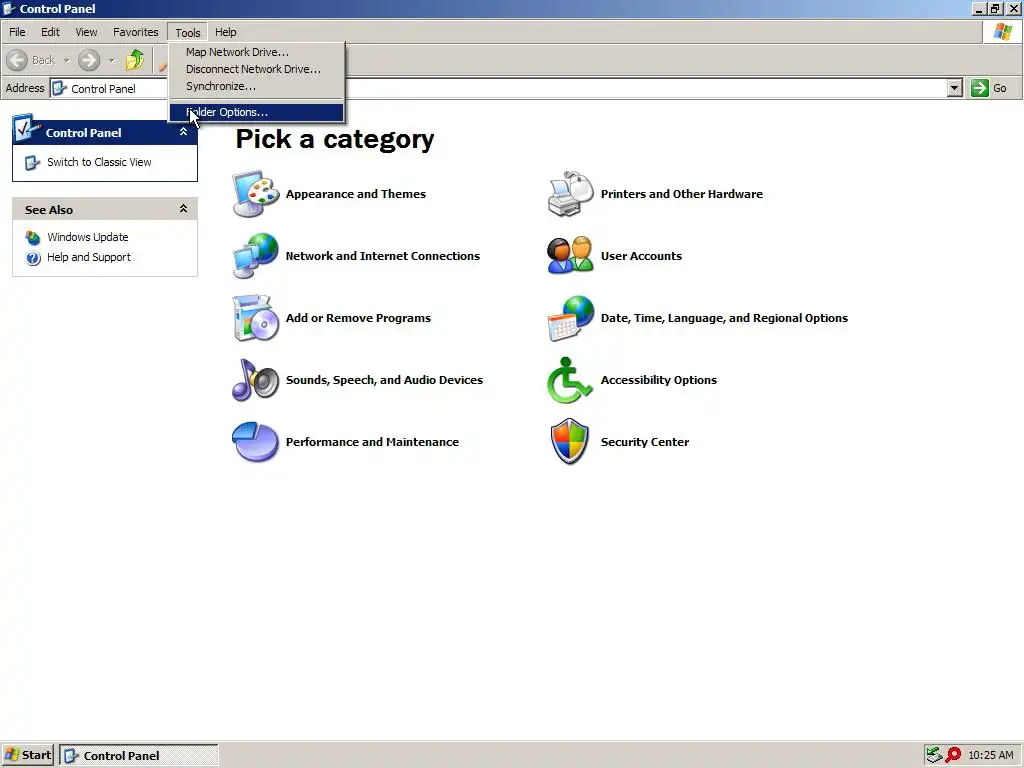This screenshot has height=768, width=1024.
Task: Open the Back button history dropdown
Action: 66,60
